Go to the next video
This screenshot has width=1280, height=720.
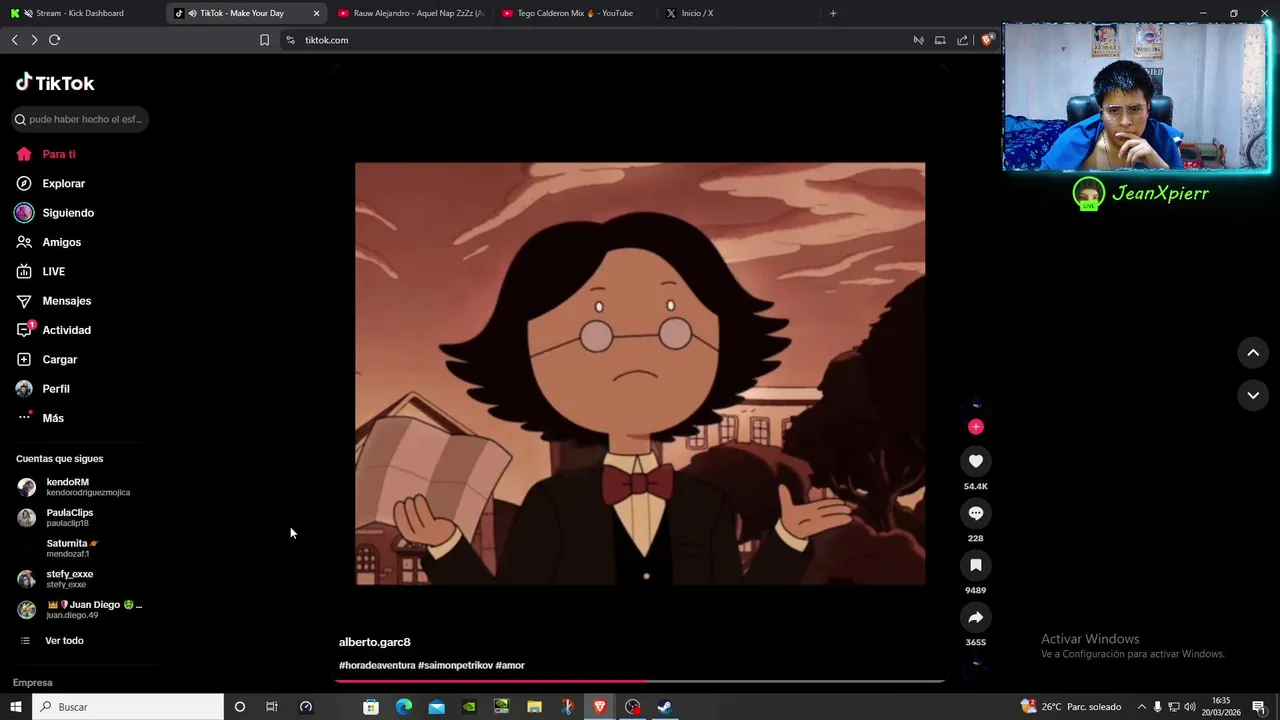[1253, 396]
